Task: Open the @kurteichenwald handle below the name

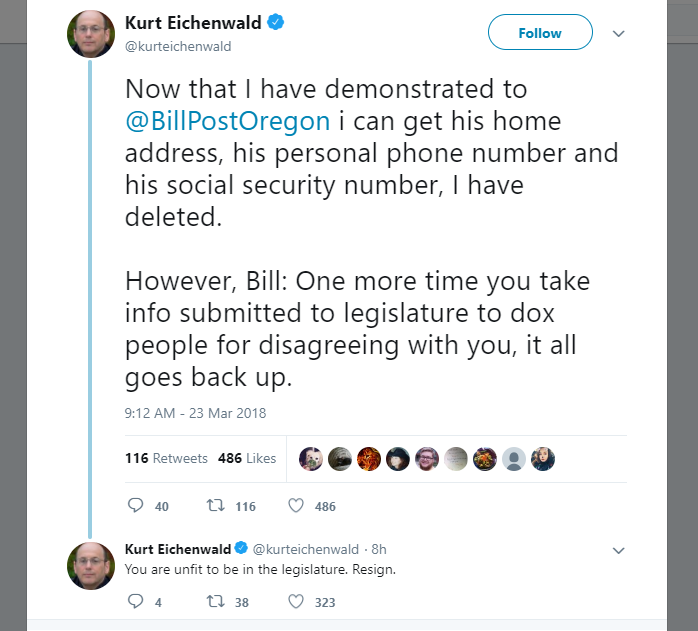Action: tap(178, 46)
